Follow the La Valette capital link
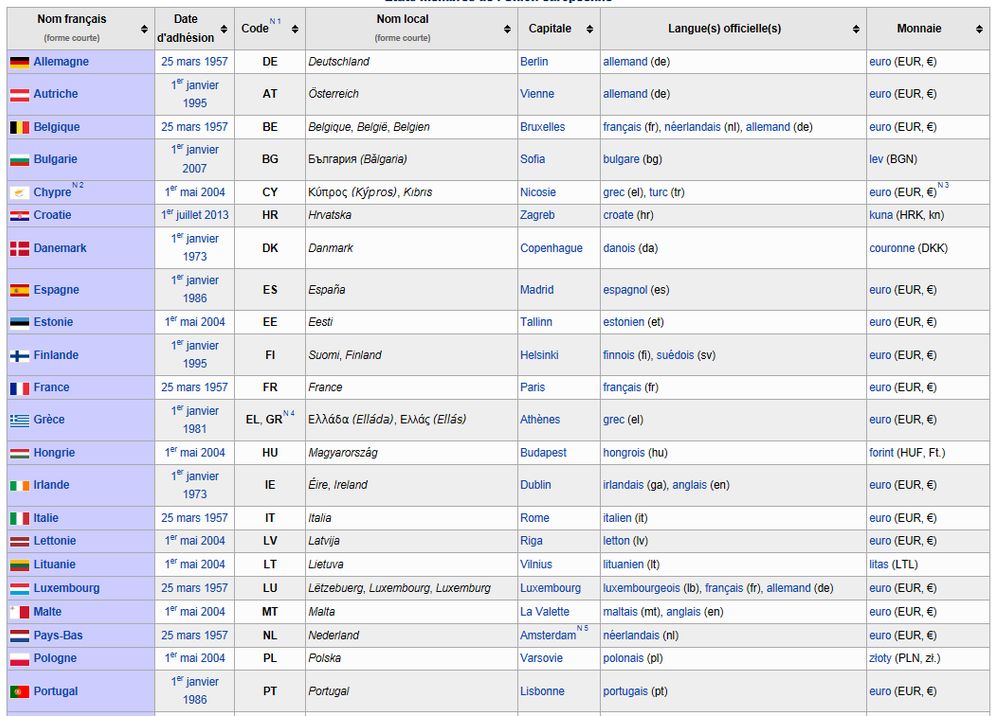The height and width of the screenshot is (716, 997). [545, 612]
